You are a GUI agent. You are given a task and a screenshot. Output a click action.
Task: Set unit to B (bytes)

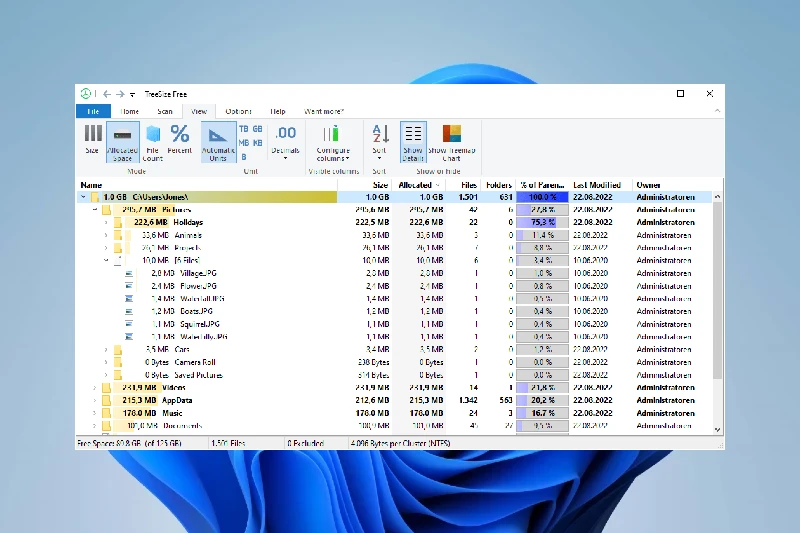pyautogui.click(x=244, y=157)
